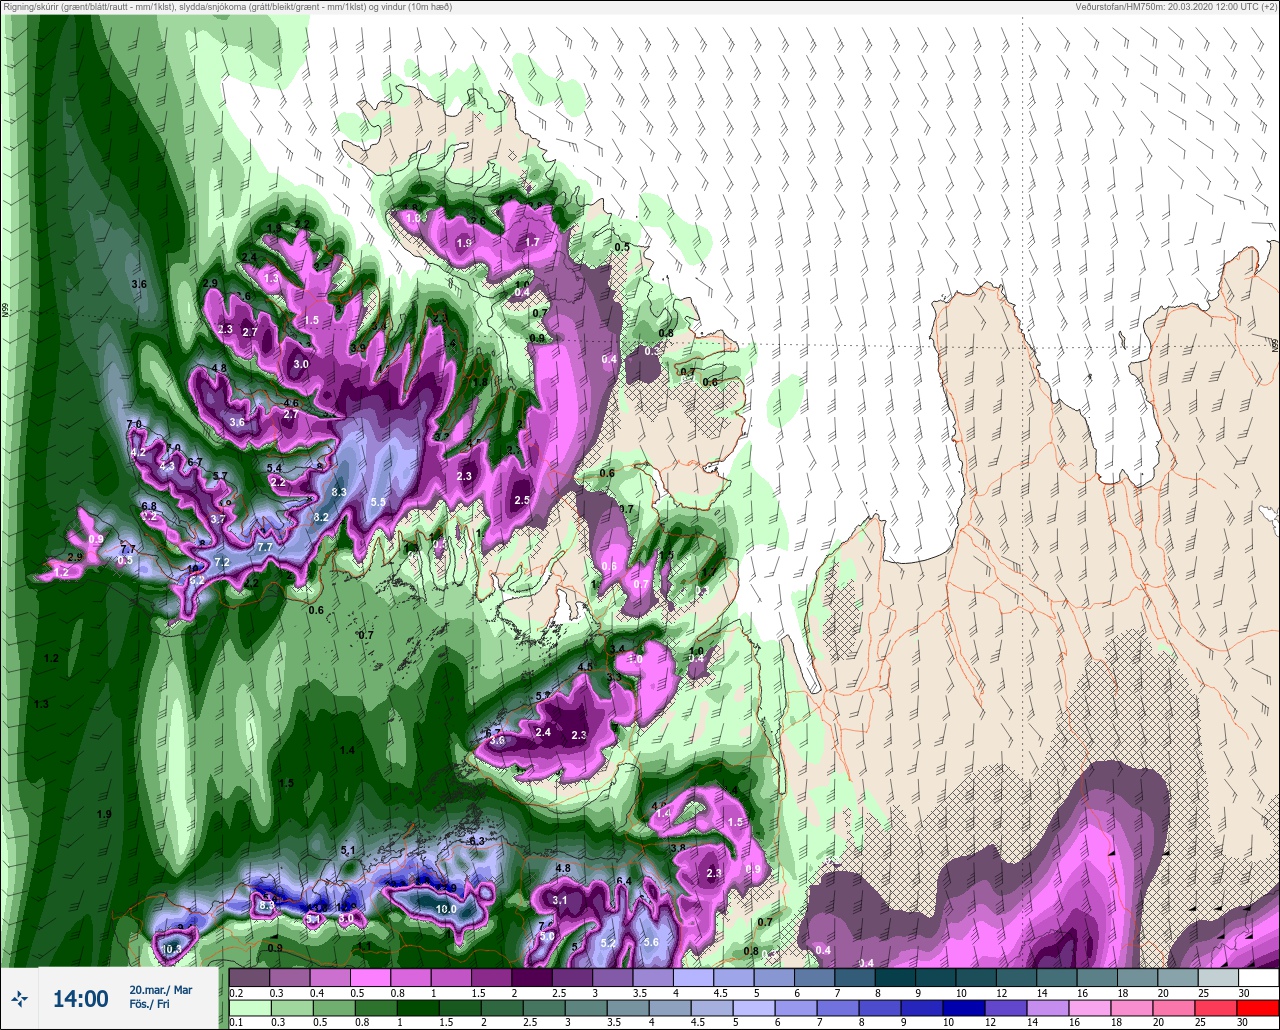Click the '5.5' value in the blue-purple area

[378, 501]
